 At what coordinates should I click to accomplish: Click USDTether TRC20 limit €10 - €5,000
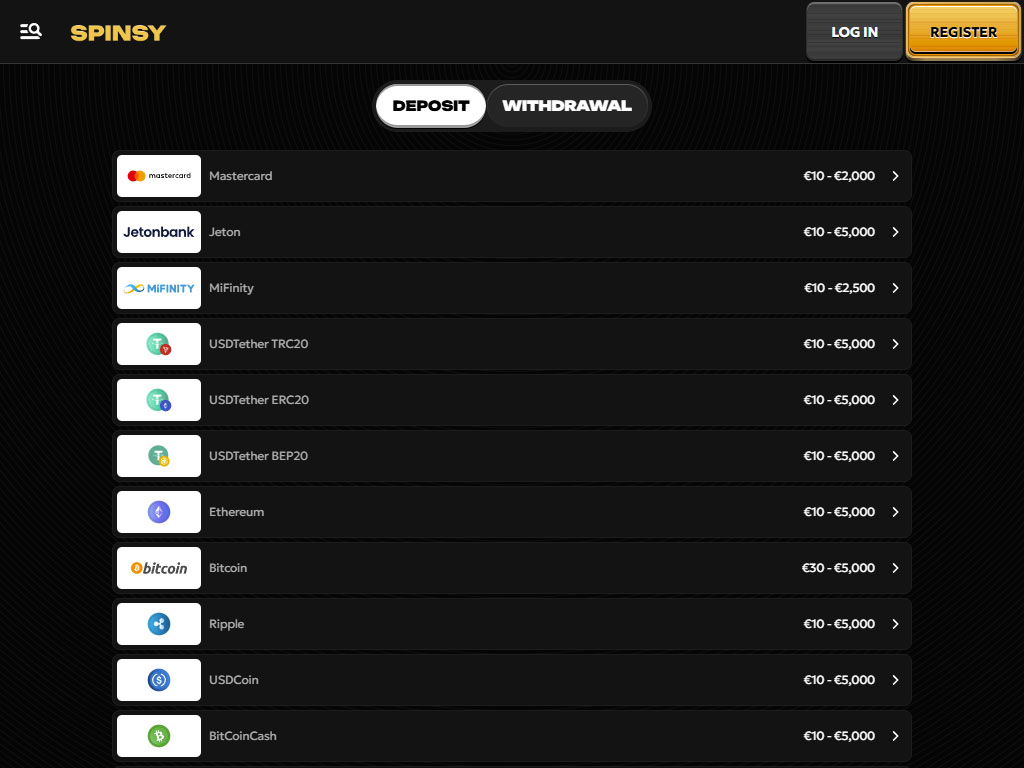click(x=839, y=344)
